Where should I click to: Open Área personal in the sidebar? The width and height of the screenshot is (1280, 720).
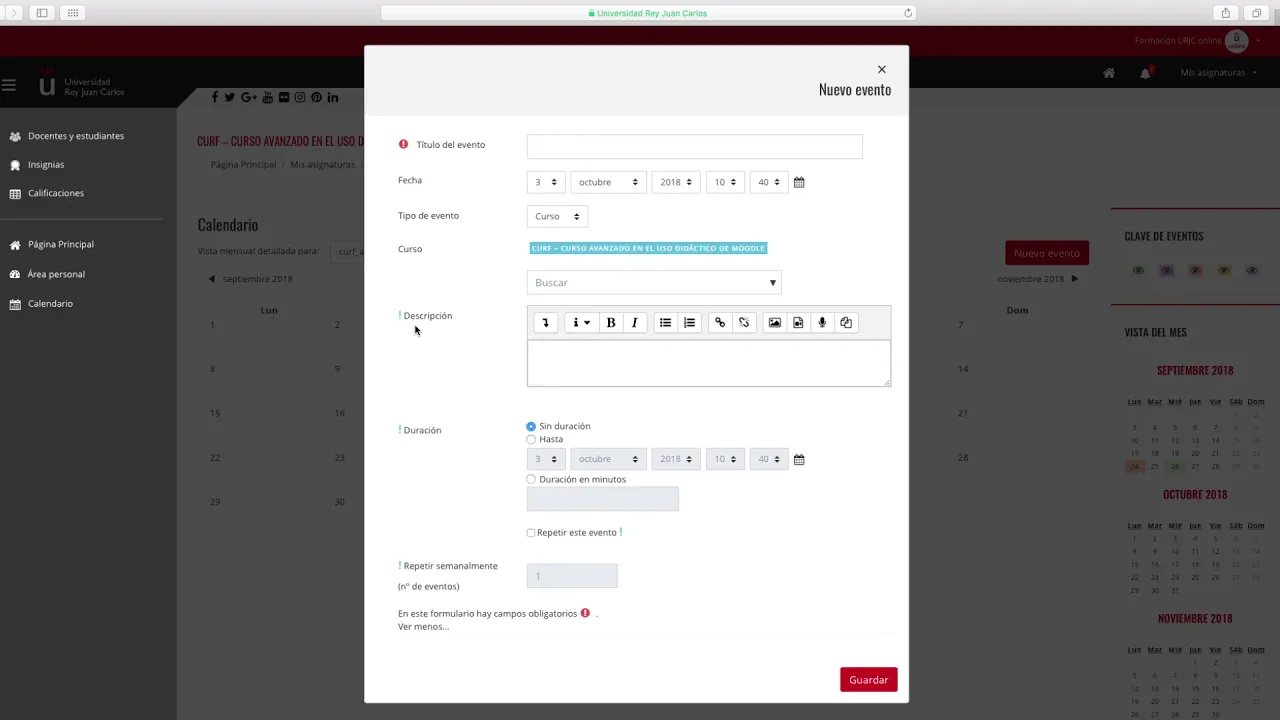point(56,275)
